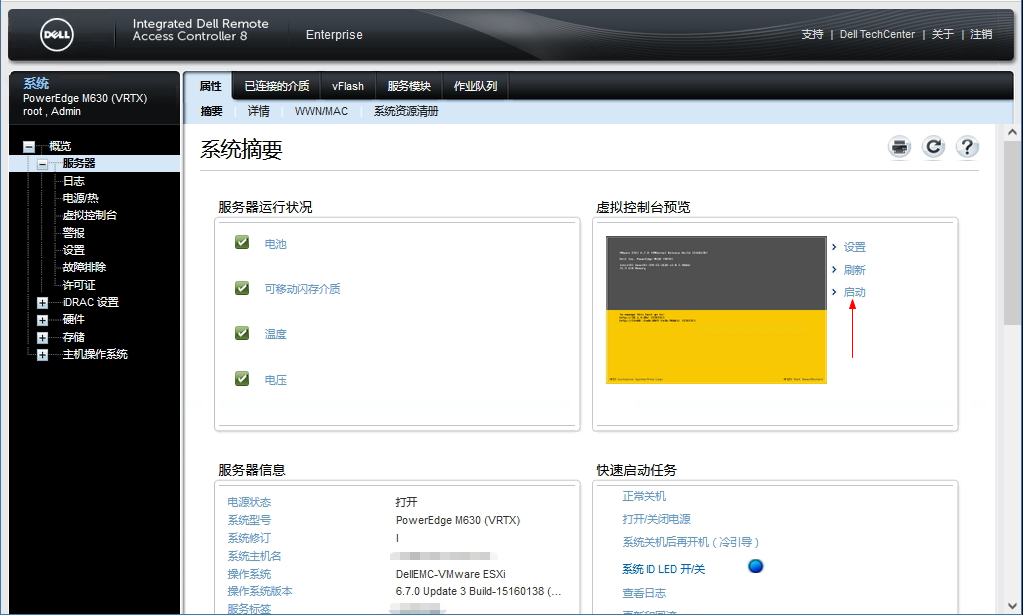Click 打开/关闭电源 quick launch task
1023x615 pixels.
656,519
